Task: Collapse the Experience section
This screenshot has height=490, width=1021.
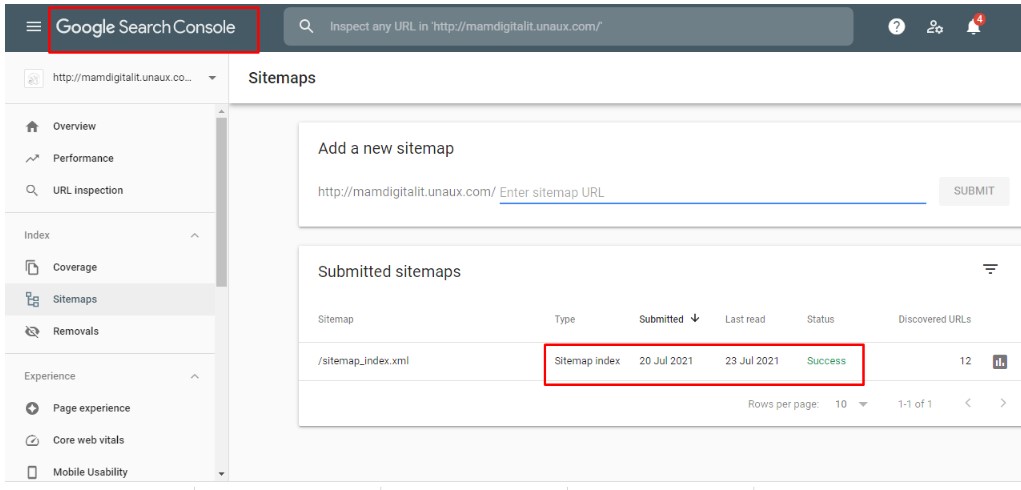Action: click(194, 377)
